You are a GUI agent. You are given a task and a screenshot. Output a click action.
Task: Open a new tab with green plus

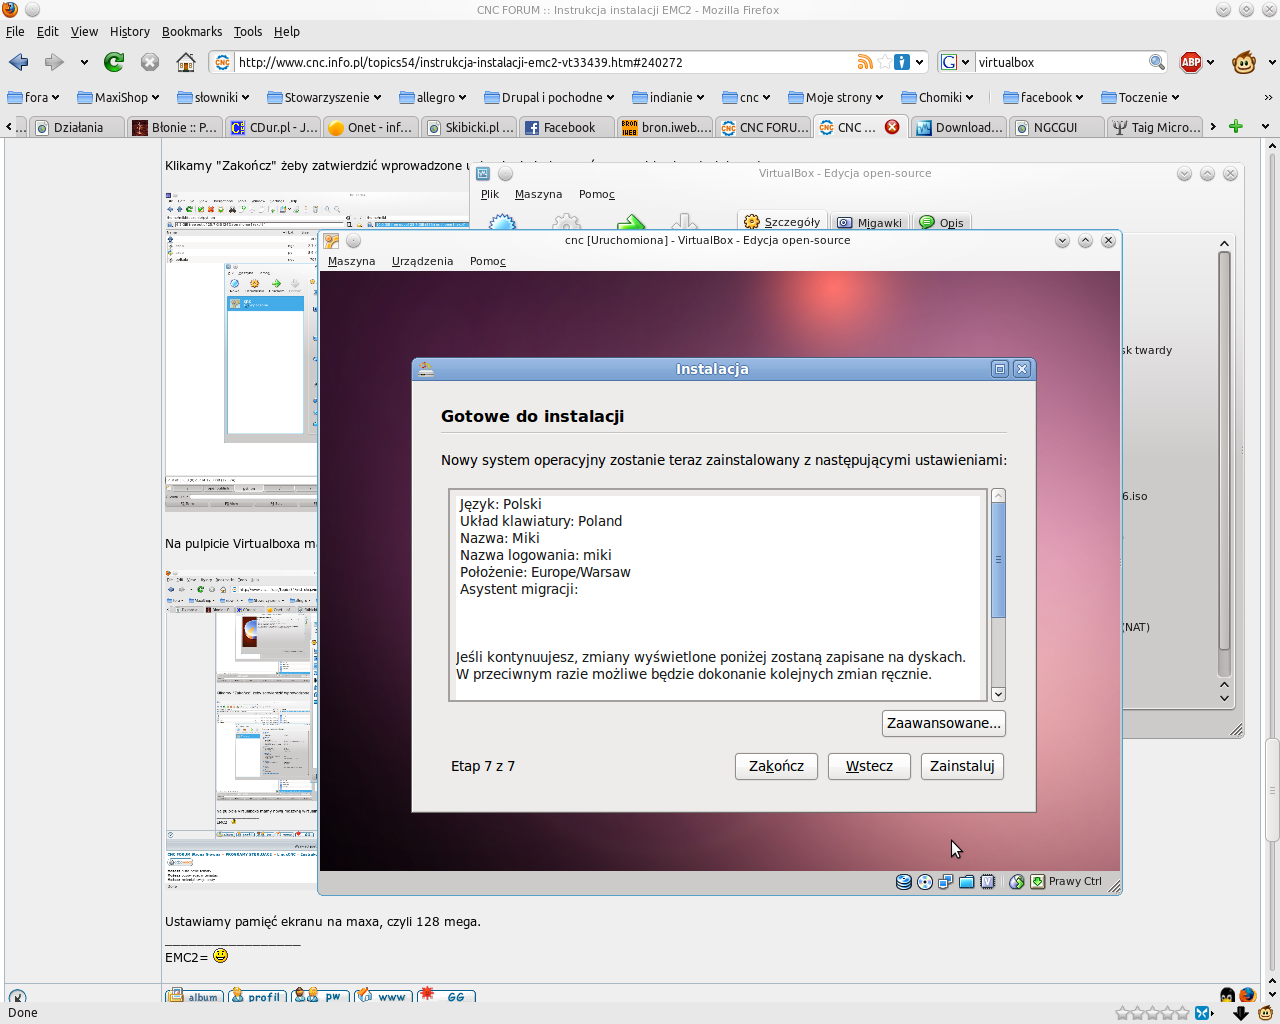[x=1236, y=126]
